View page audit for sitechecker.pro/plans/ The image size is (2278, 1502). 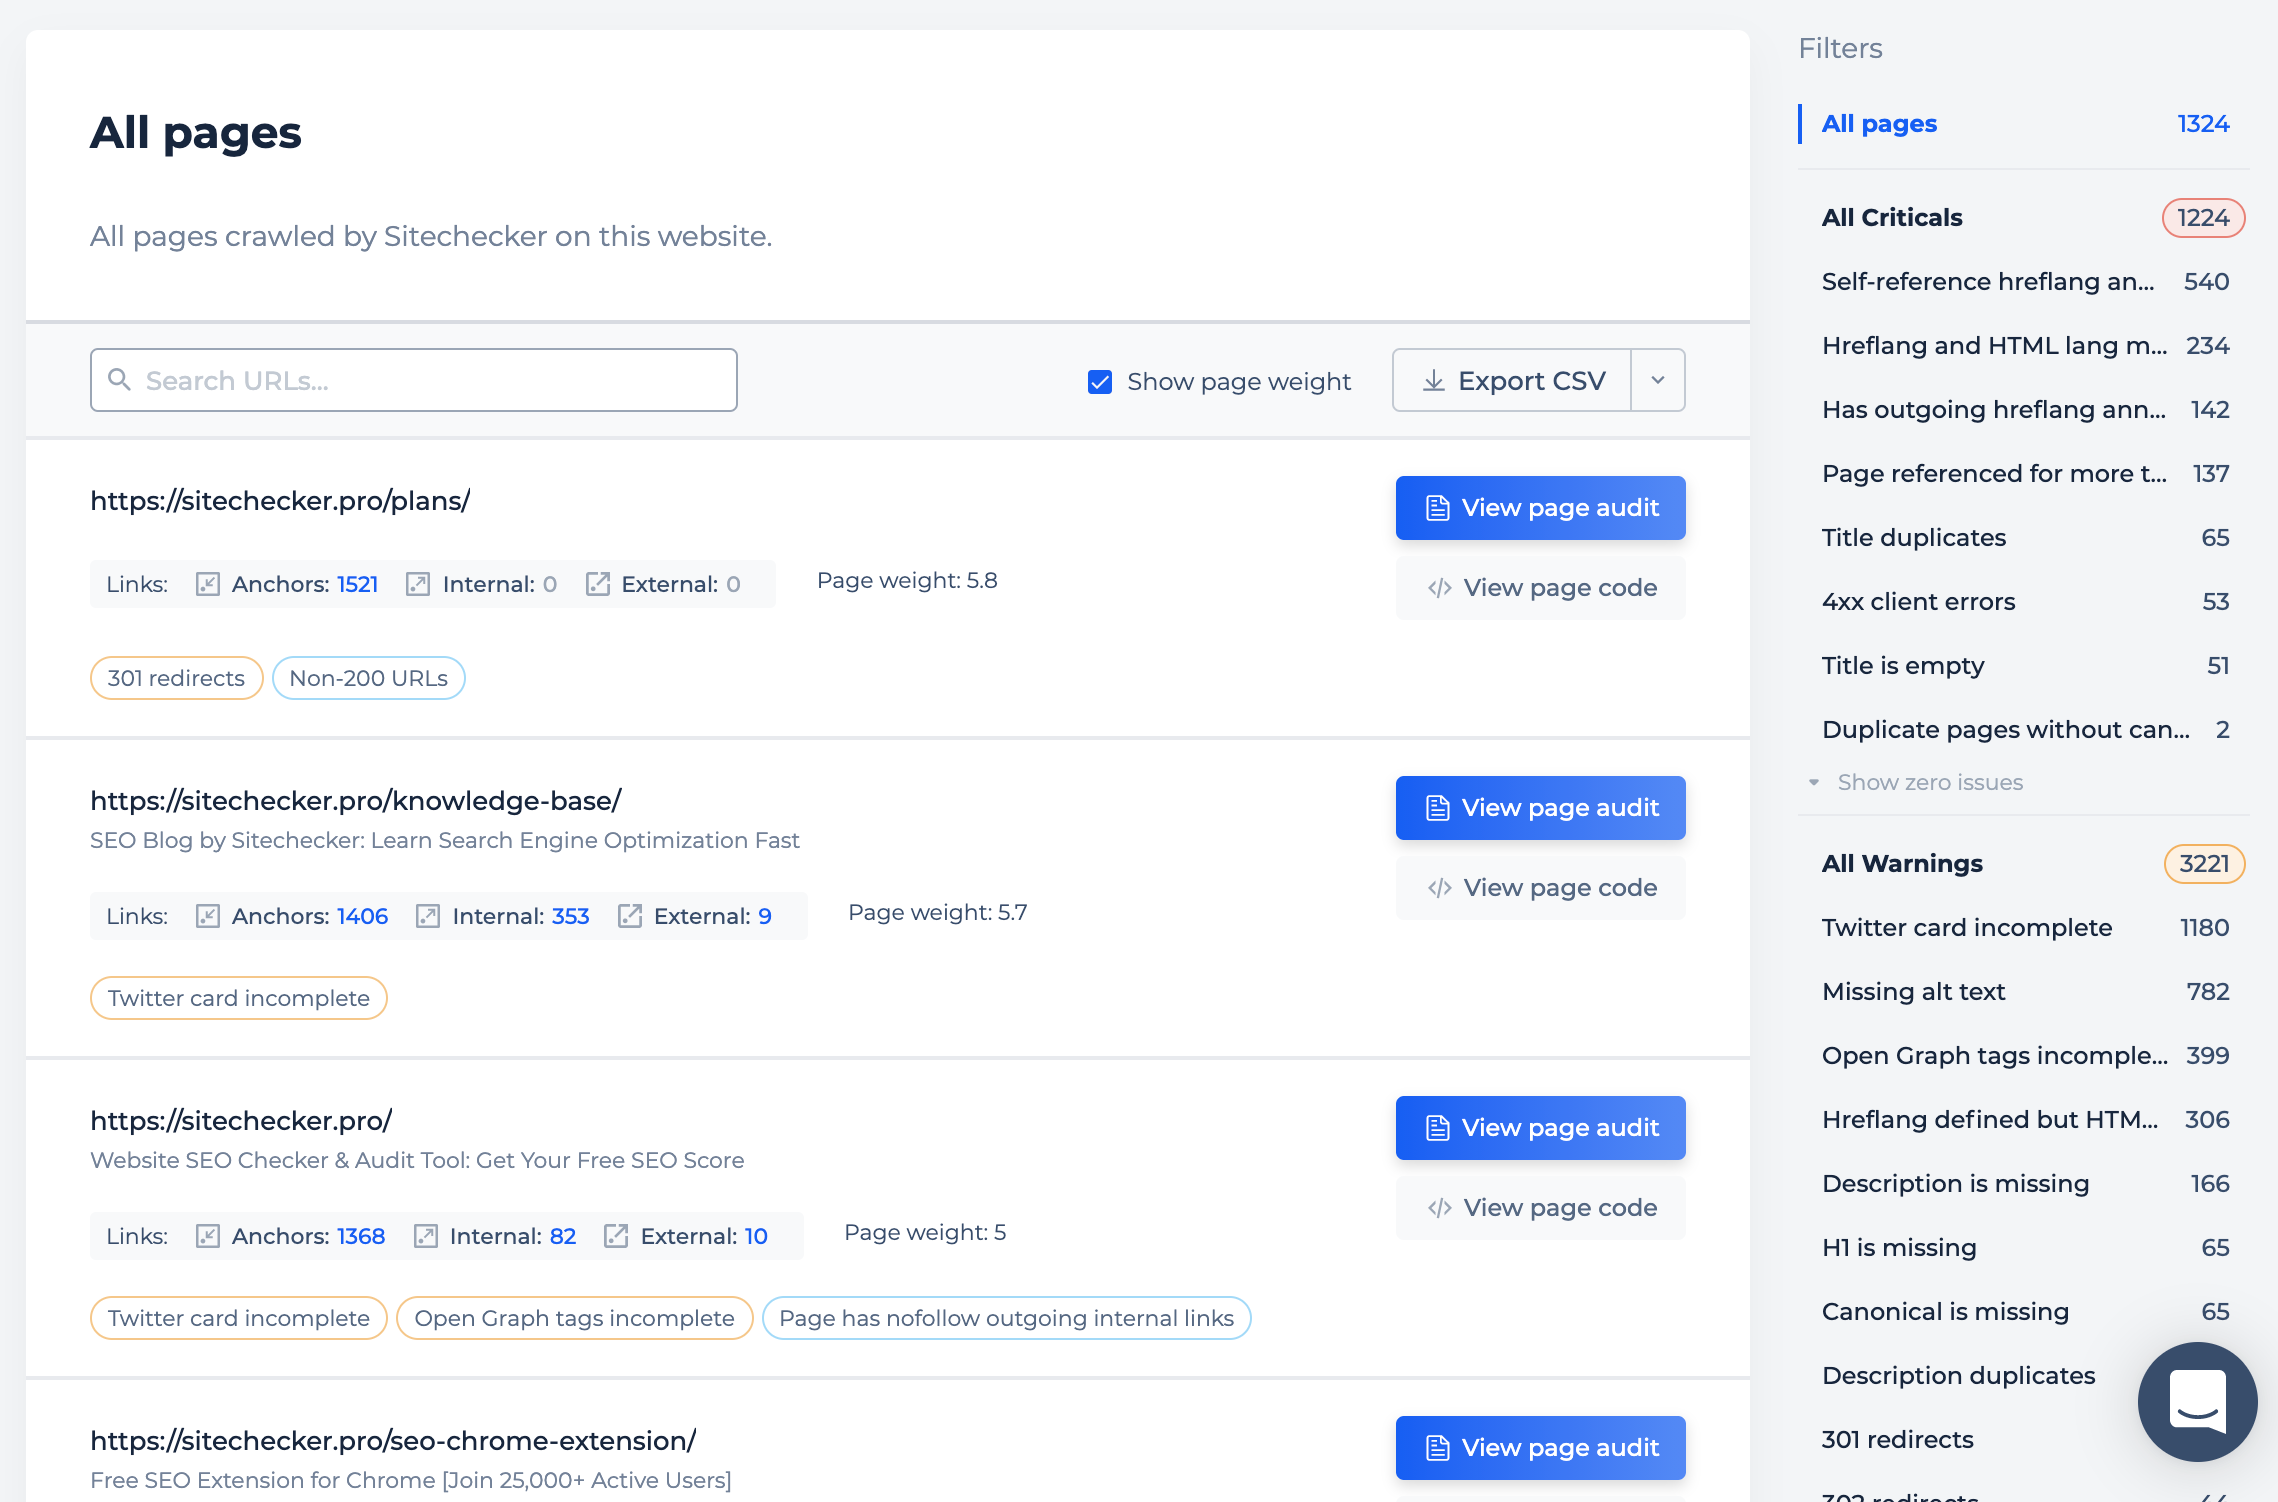tap(1540, 508)
